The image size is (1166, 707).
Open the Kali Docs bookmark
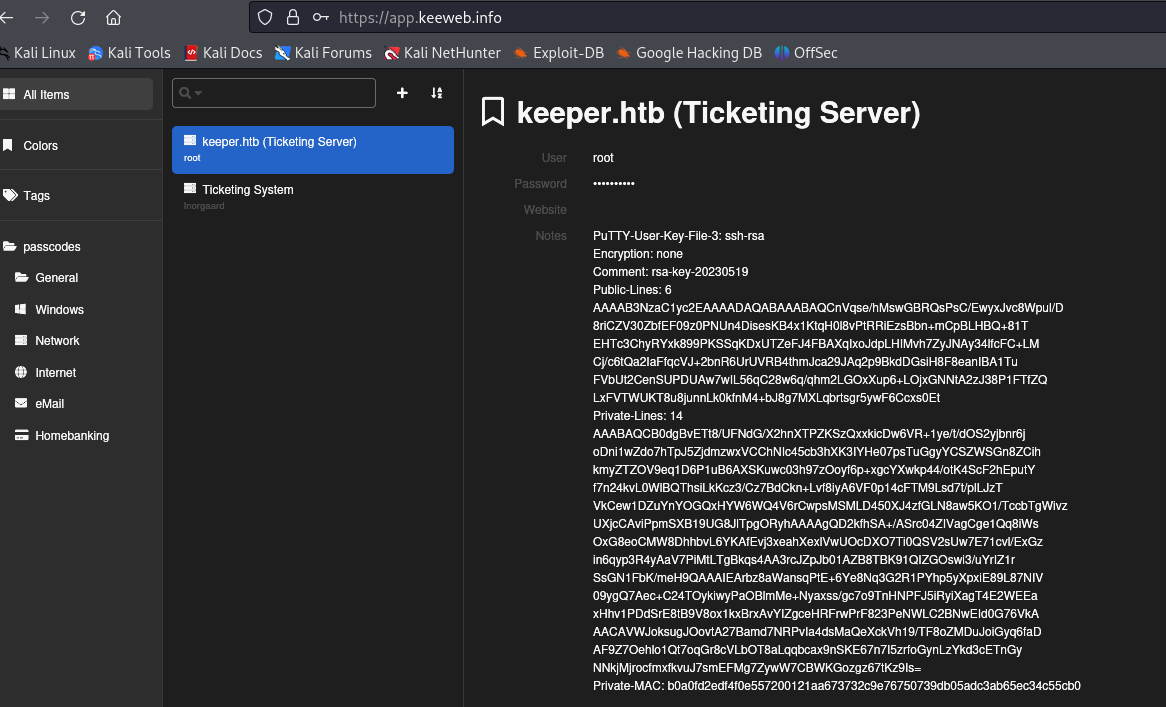tap(223, 53)
